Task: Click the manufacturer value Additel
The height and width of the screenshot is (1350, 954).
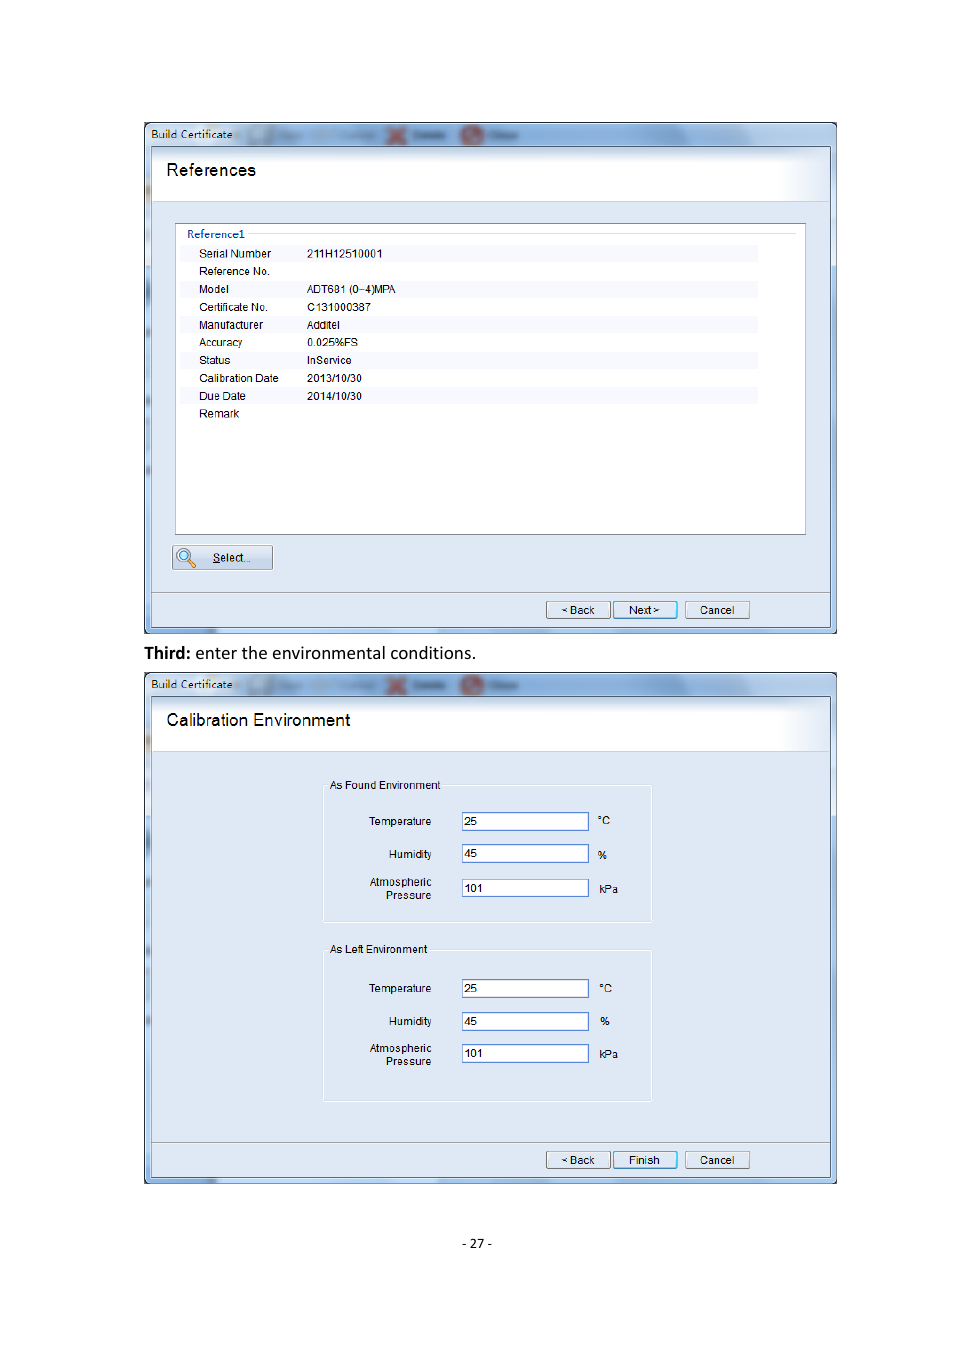Action: (323, 326)
